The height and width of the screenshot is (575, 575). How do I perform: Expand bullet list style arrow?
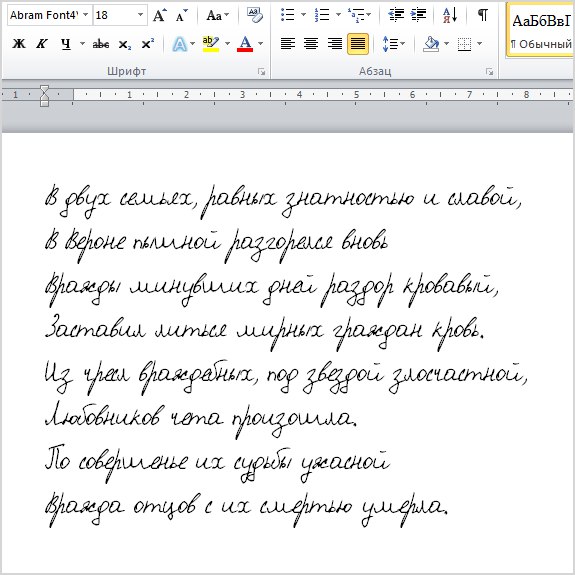pos(303,15)
